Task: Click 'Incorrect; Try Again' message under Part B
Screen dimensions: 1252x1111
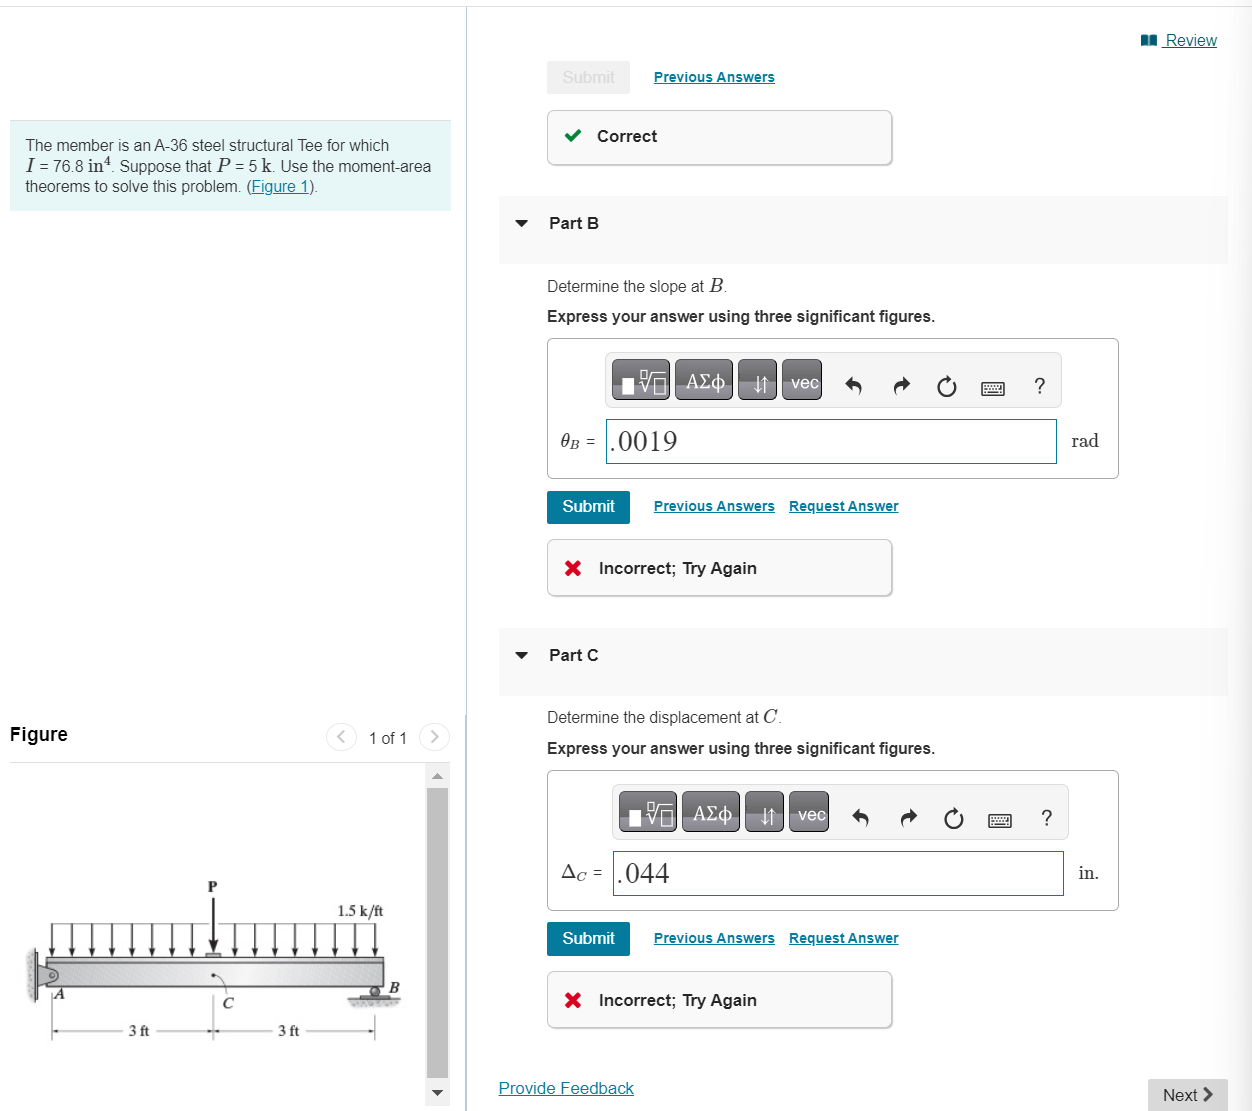Action: [678, 568]
